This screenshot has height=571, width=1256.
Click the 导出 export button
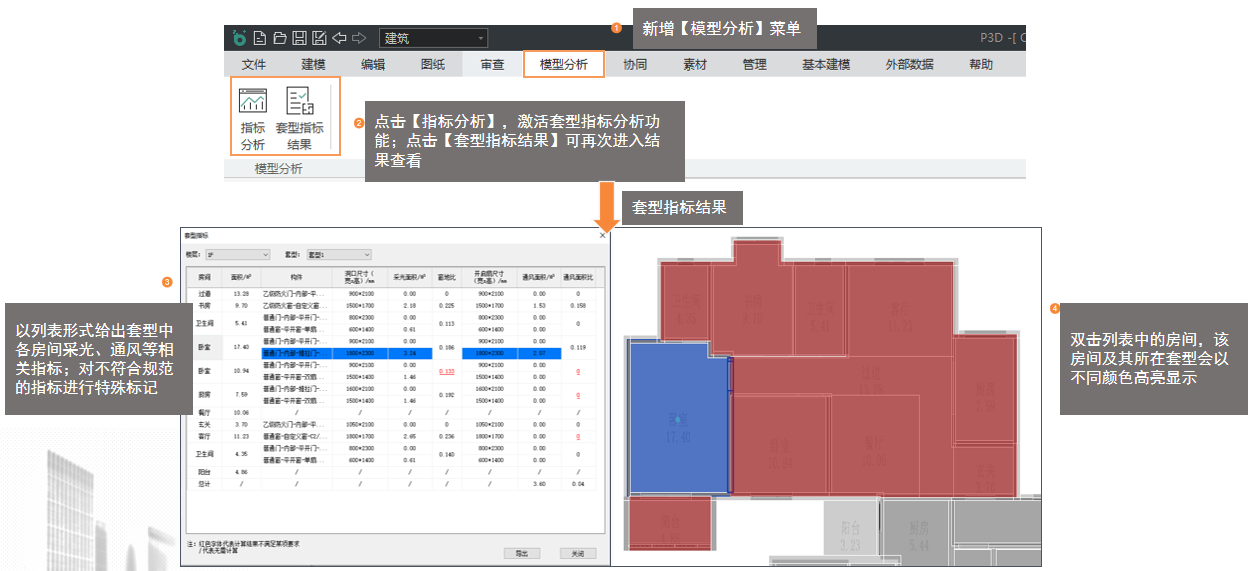pos(521,553)
